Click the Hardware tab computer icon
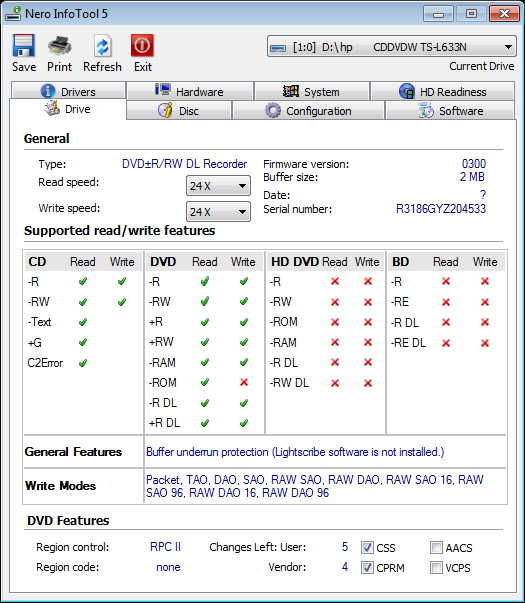 coord(163,90)
